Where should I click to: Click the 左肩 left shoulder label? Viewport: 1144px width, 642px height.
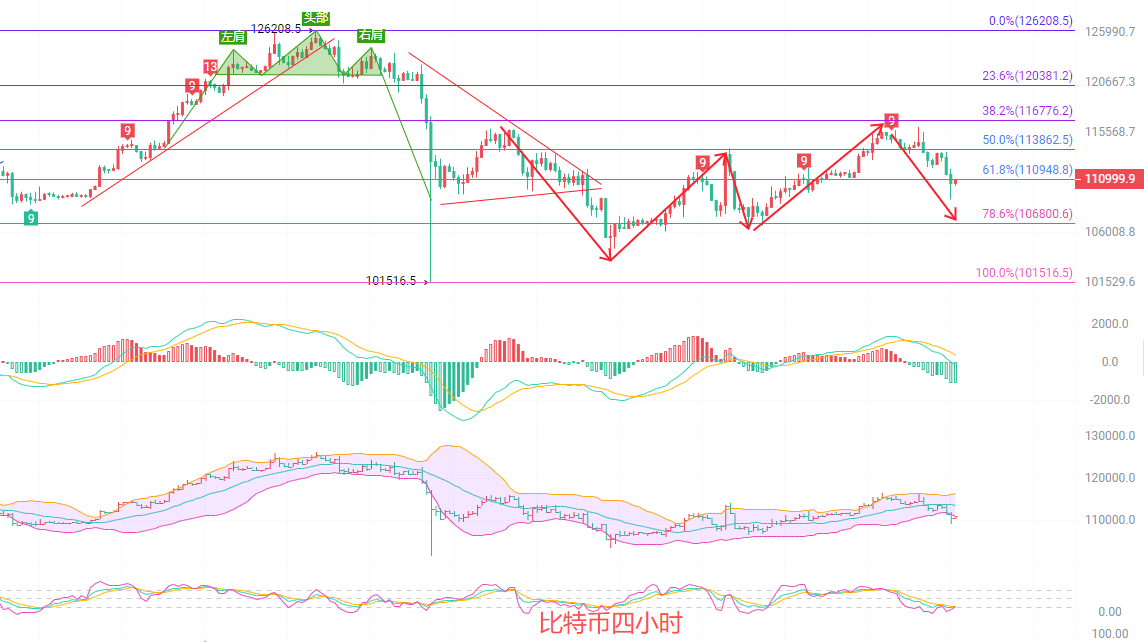click(x=231, y=37)
